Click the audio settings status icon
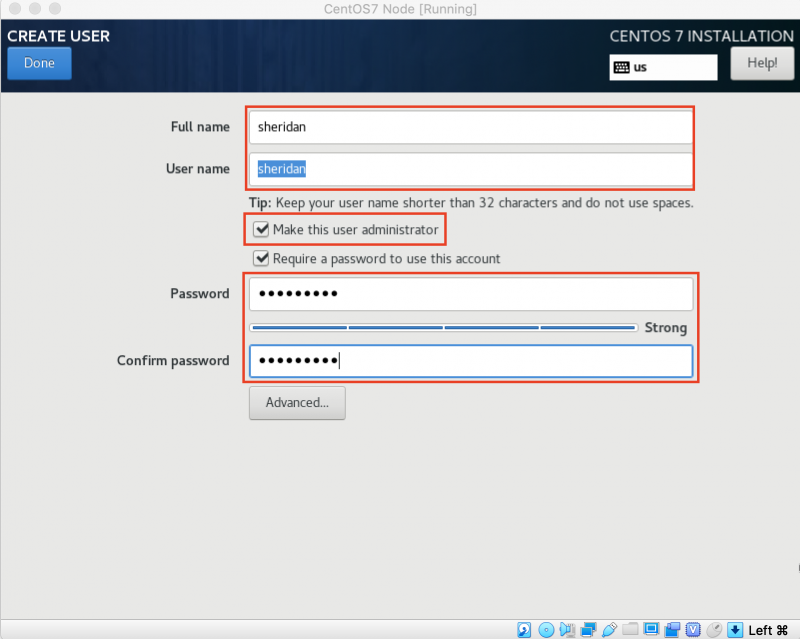Viewport: 800px width, 639px height. [x=567, y=630]
